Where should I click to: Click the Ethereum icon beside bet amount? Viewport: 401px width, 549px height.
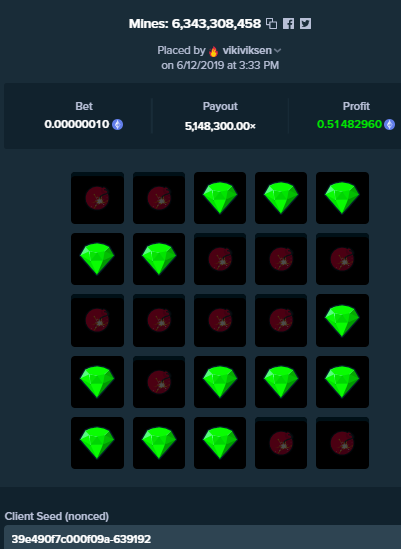coord(117,124)
